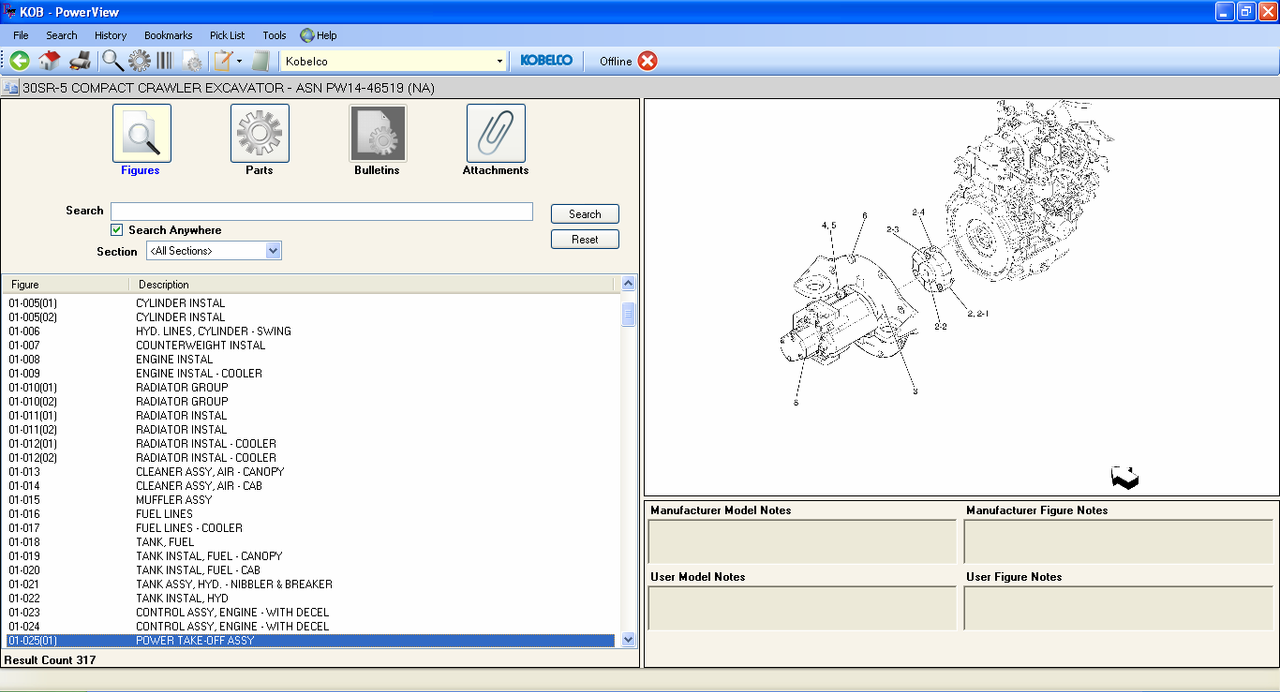Open the Bulletins view icon
The width and height of the screenshot is (1280, 692).
tap(378, 133)
